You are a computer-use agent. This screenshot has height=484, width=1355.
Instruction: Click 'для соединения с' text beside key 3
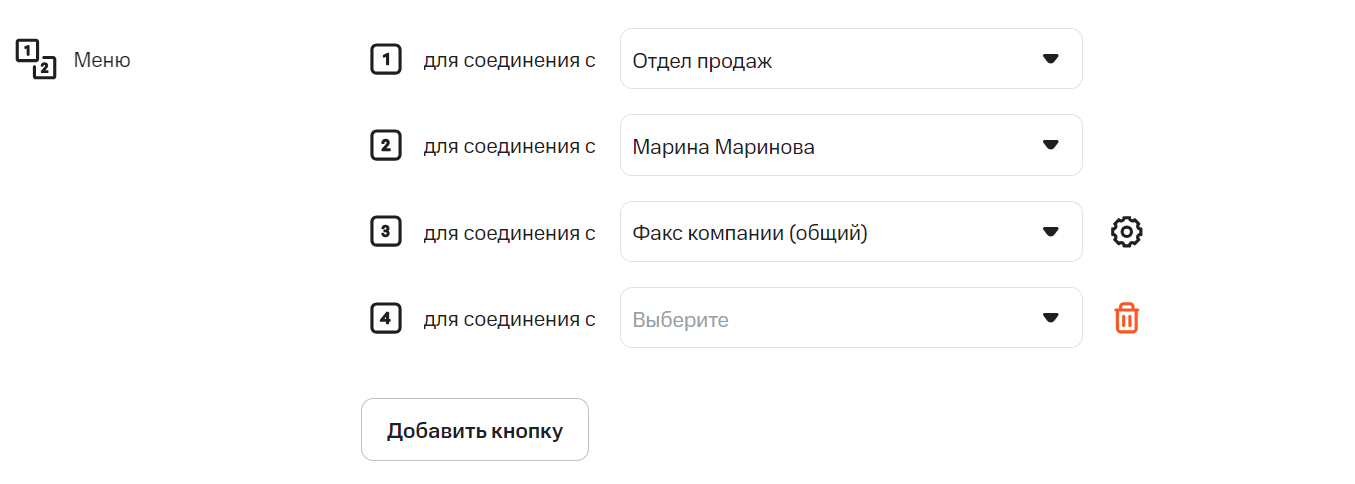click(509, 233)
